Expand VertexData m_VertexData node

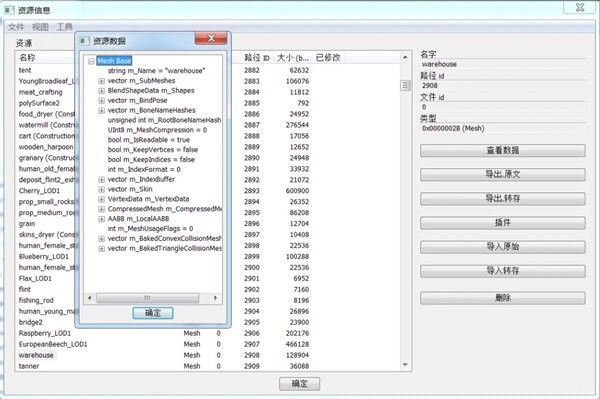pos(101,199)
